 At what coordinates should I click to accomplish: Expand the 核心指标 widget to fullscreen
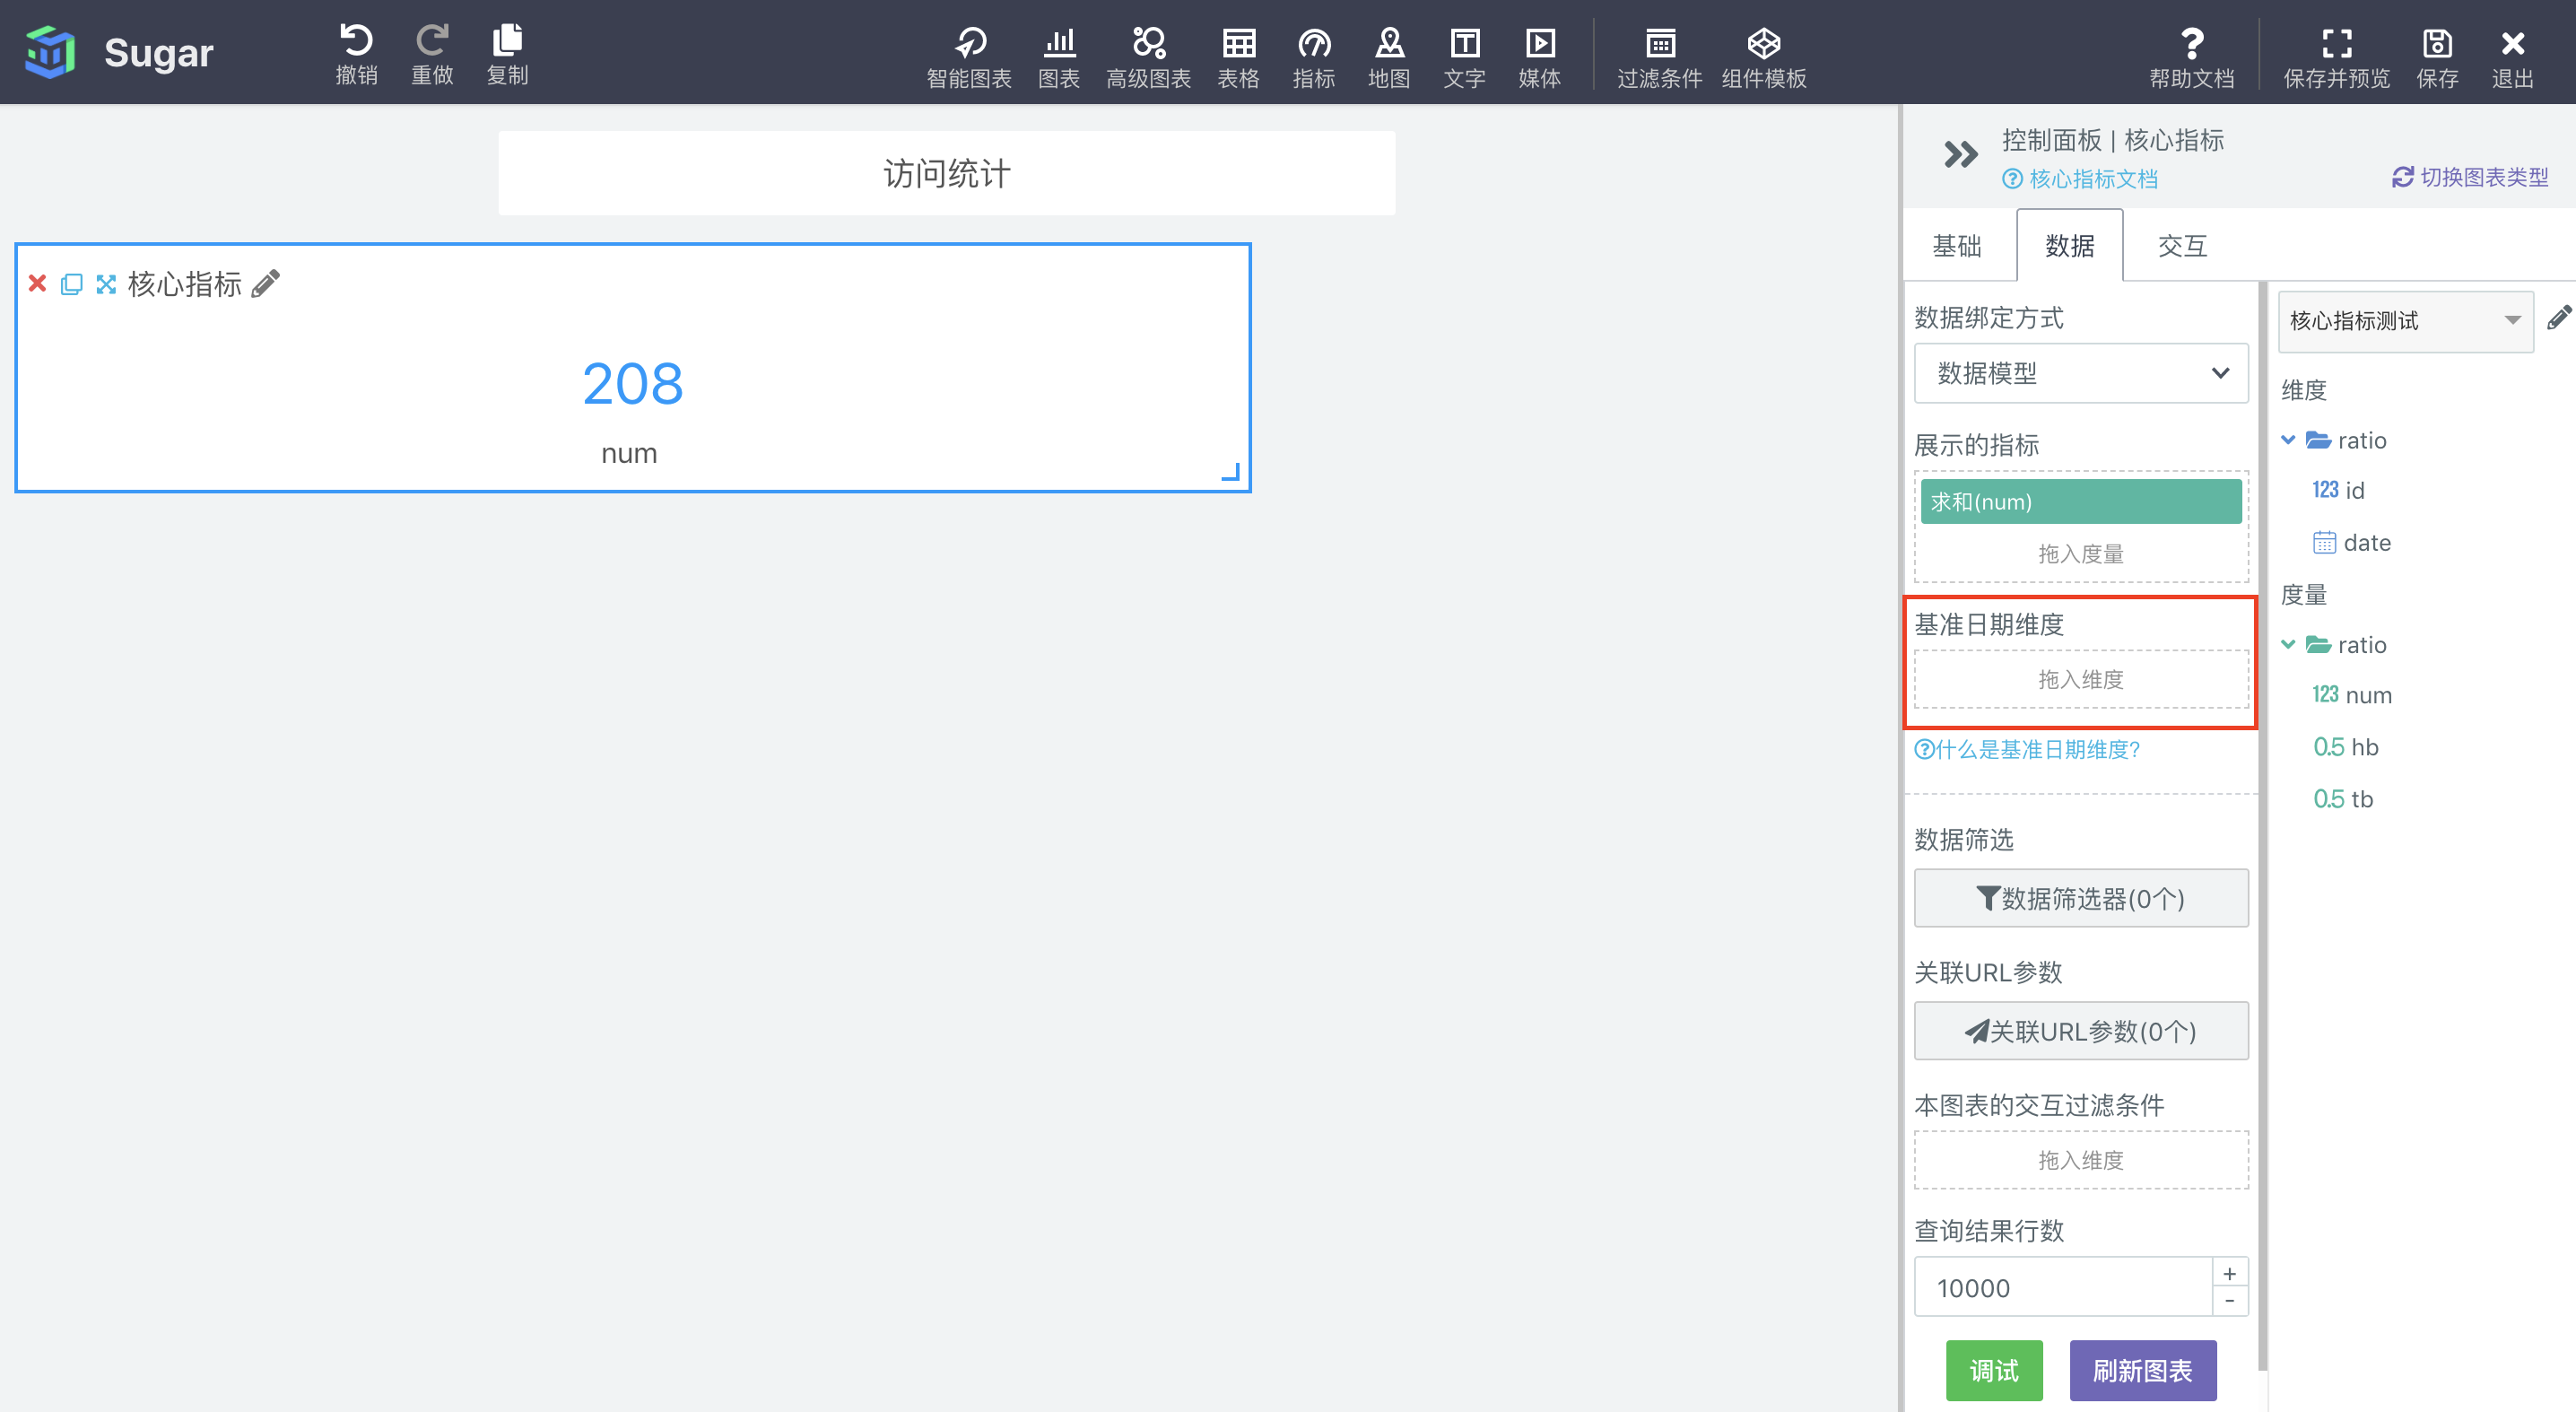[106, 284]
